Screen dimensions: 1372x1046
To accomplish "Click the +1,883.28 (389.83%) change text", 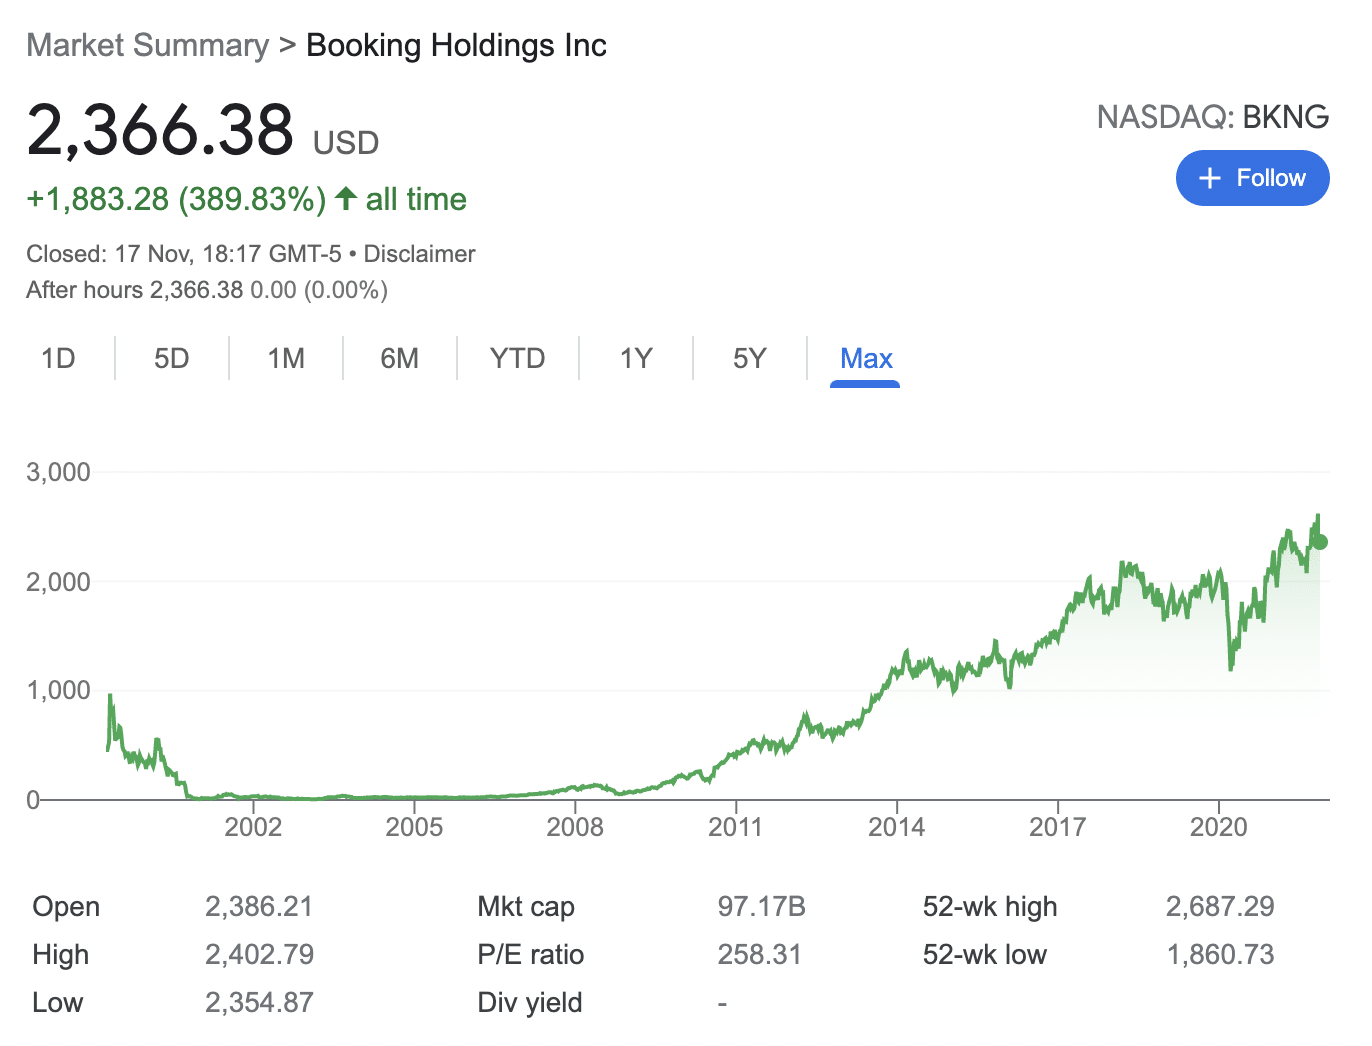I will [176, 199].
